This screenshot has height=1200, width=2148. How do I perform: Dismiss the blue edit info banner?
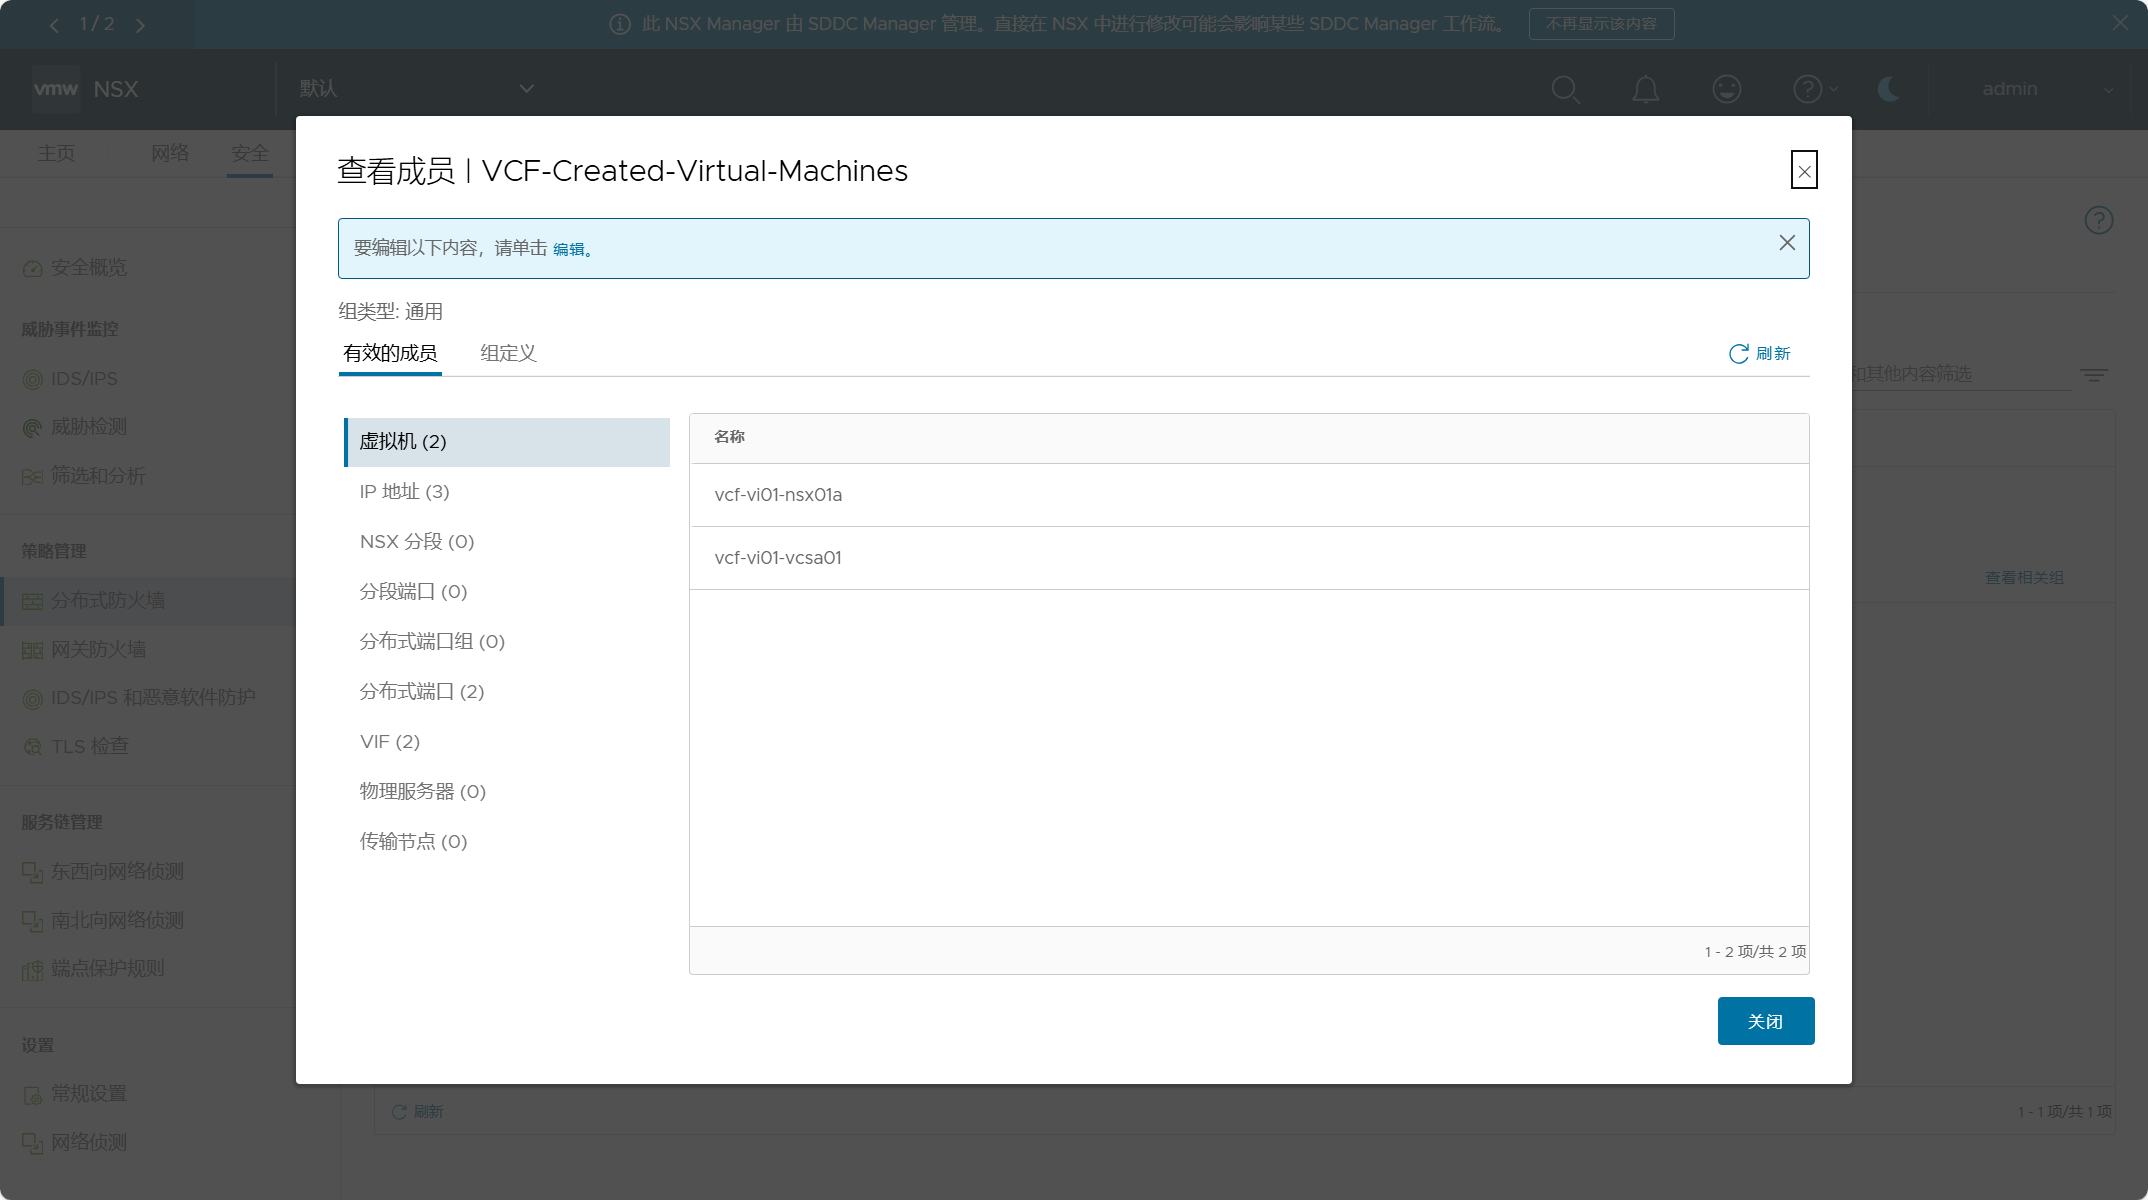[1787, 243]
